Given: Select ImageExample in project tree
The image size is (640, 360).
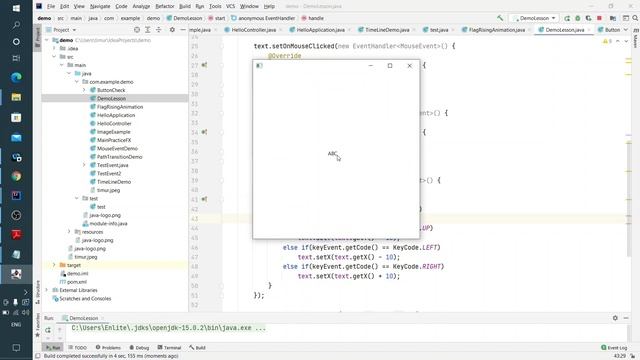Looking at the screenshot, I should 113,132.
